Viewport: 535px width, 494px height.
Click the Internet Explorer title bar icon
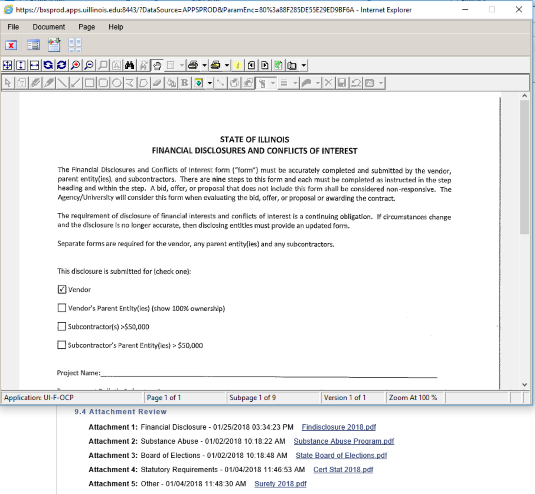(8, 10)
